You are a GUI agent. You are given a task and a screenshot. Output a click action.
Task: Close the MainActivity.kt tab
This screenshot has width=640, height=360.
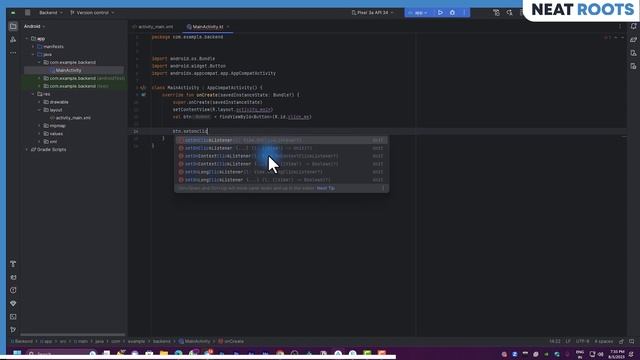pos(228,27)
